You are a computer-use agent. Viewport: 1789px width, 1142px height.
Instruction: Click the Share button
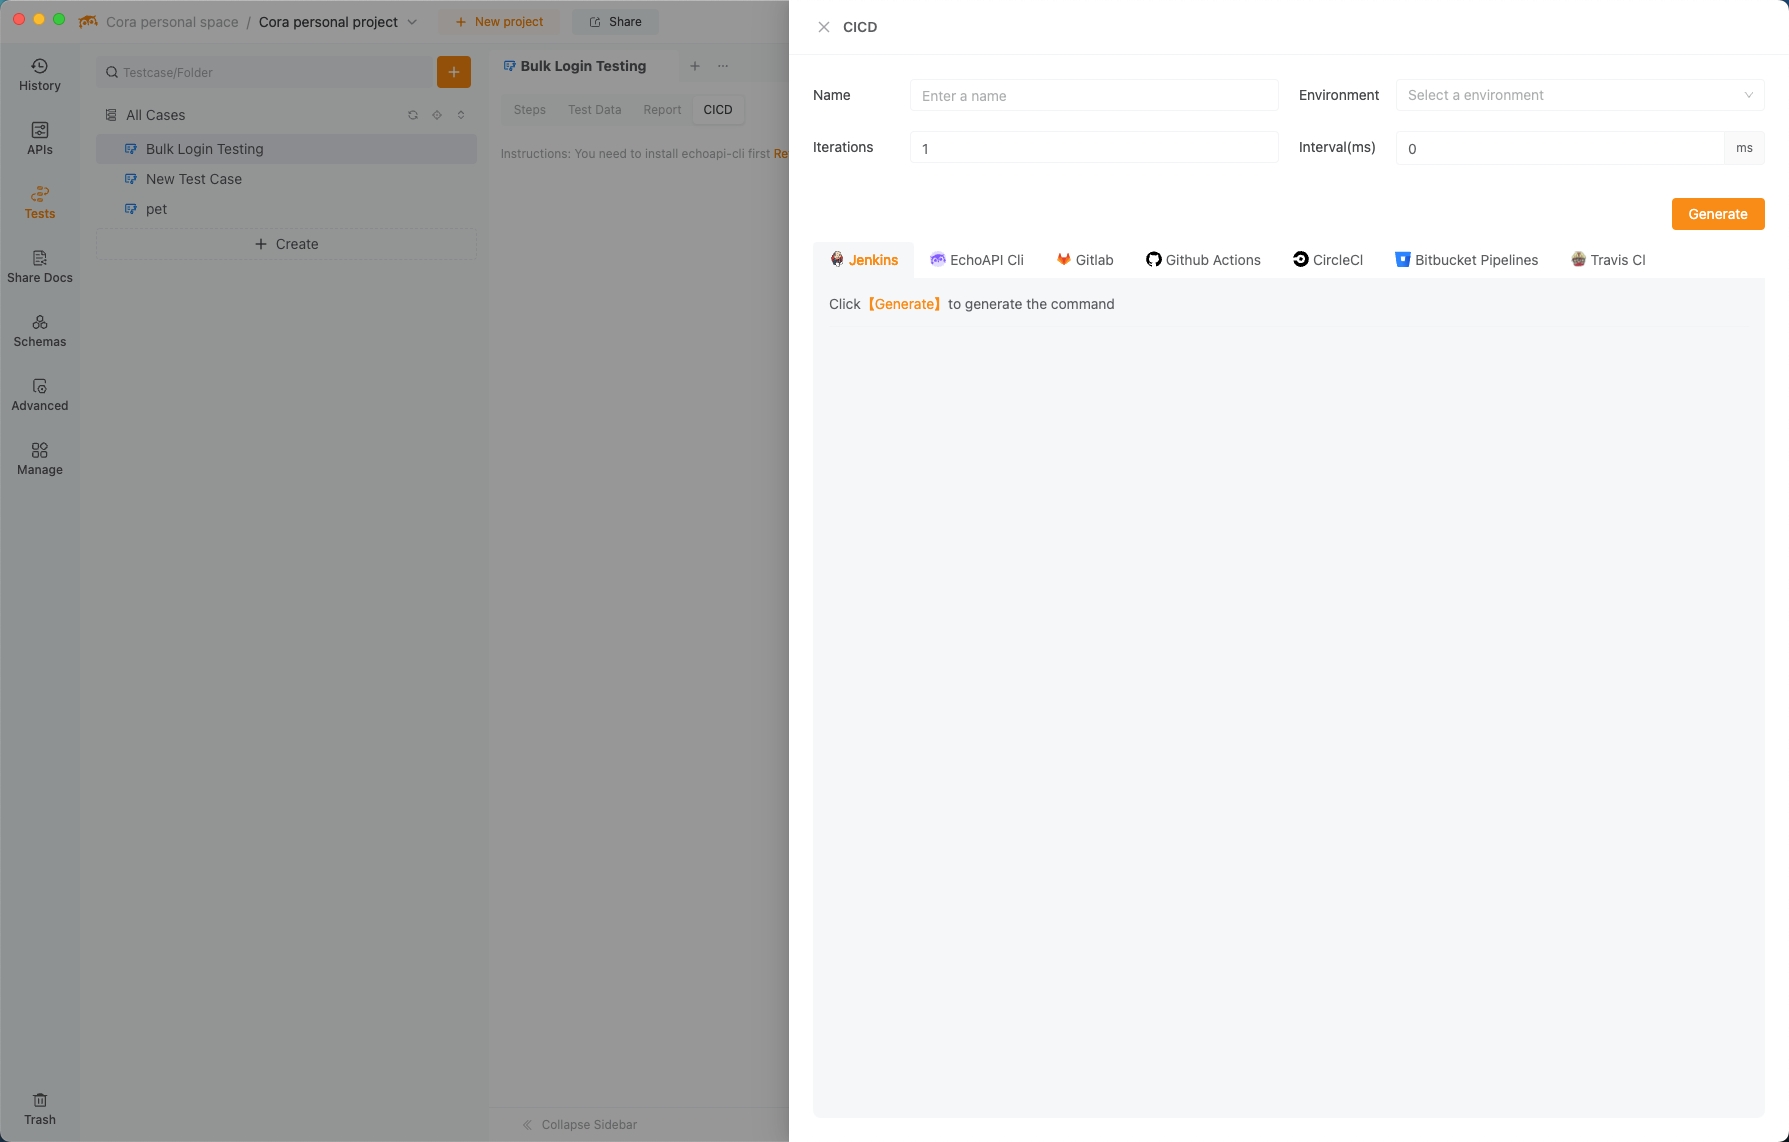pyautogui.click(x=616, y=21)
